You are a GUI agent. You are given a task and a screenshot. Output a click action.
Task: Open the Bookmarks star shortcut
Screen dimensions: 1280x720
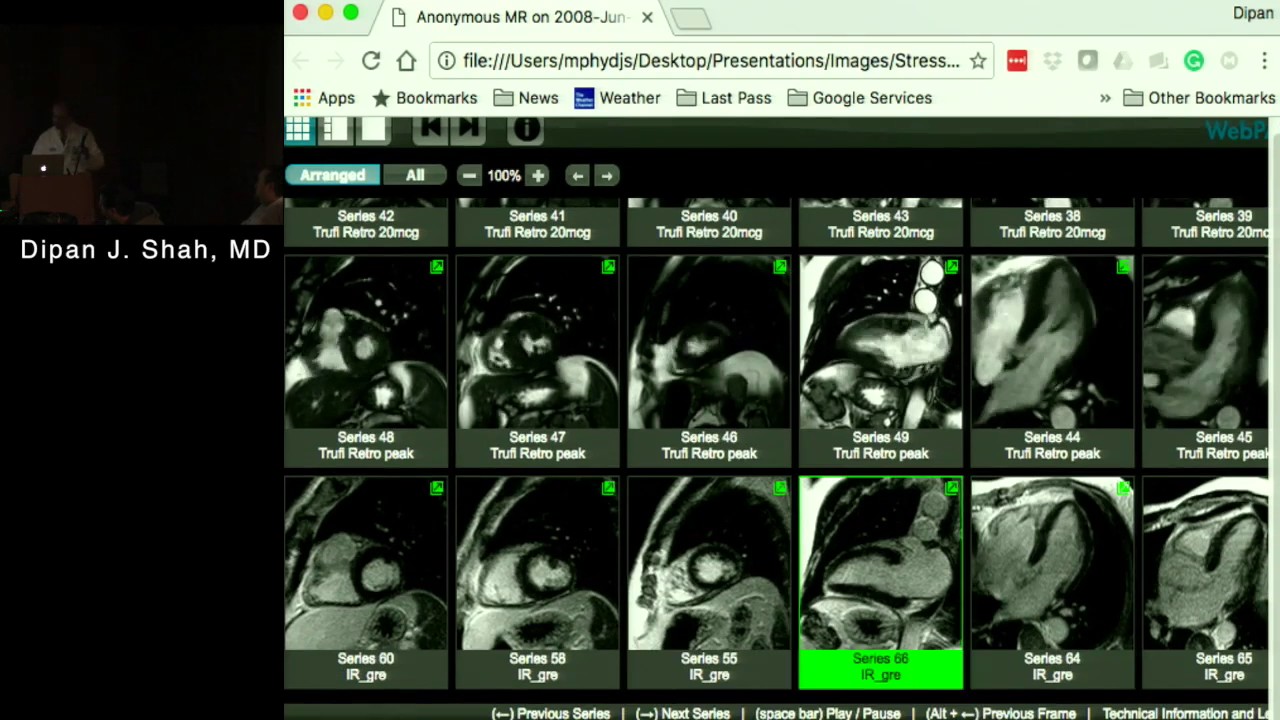tap(424, 98)
